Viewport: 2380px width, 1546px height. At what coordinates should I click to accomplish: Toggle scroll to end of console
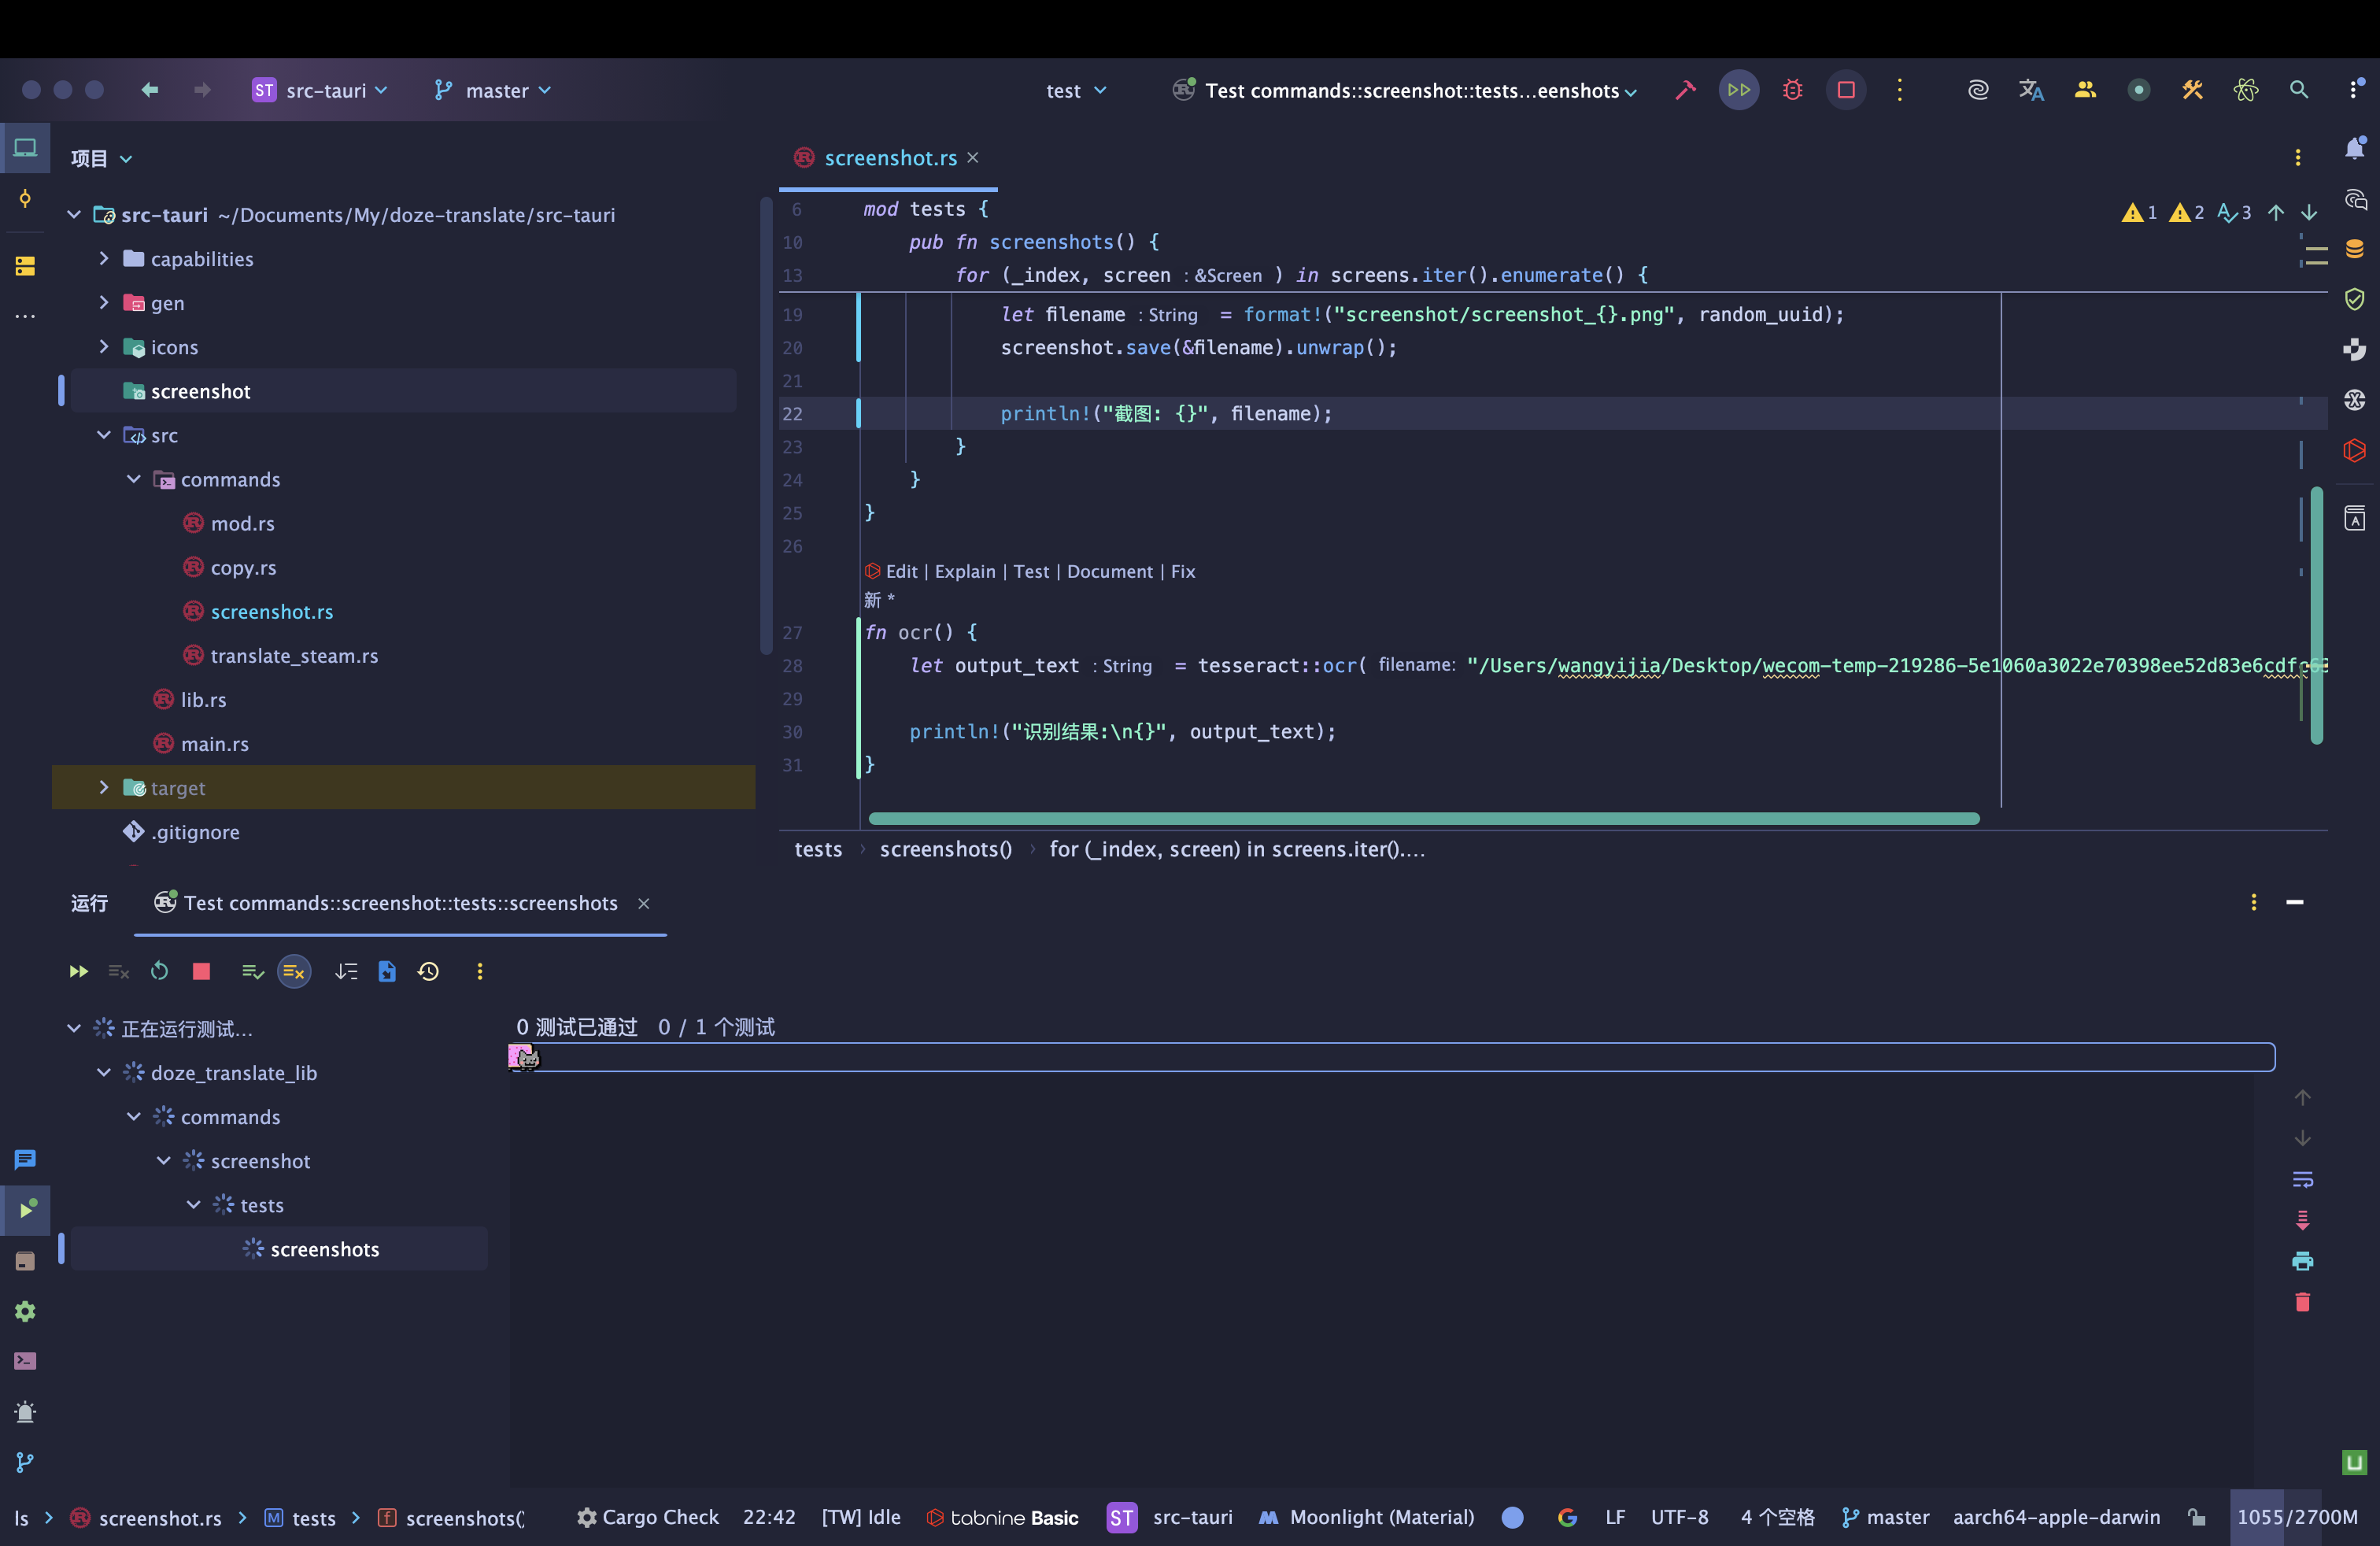pos(2302,1220)
